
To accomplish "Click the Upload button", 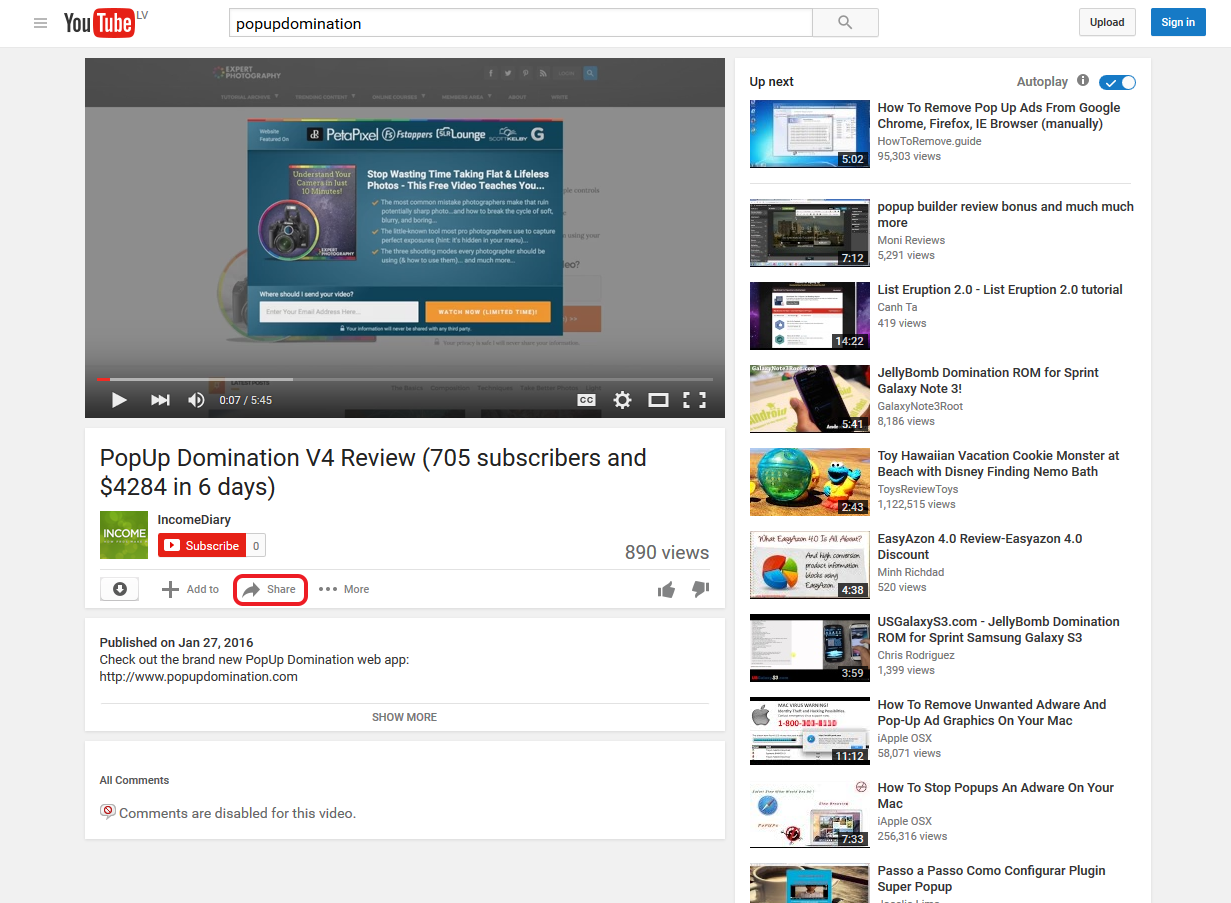I will tap(1107, 22).
